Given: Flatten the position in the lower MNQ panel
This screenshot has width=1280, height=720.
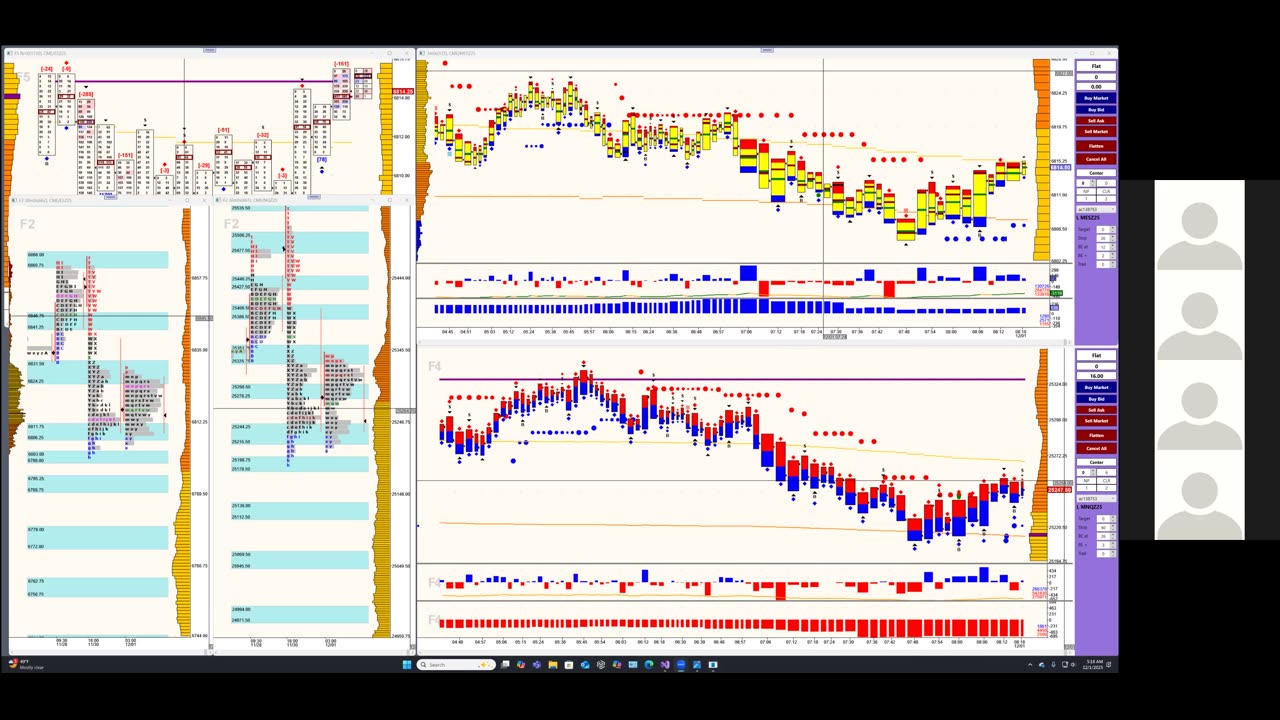Looking at the screenshot, I should pyautogui.click(x=1096, y=435).
